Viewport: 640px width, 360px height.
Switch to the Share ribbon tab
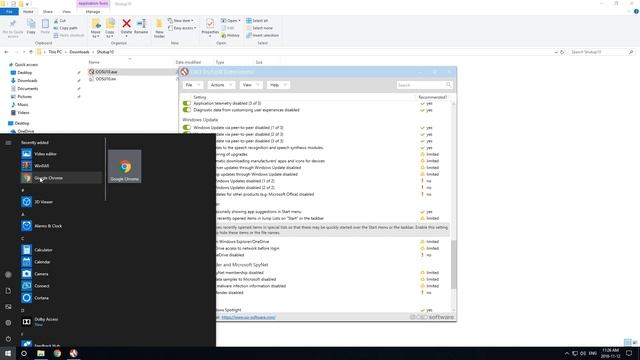tap(48, 12)
